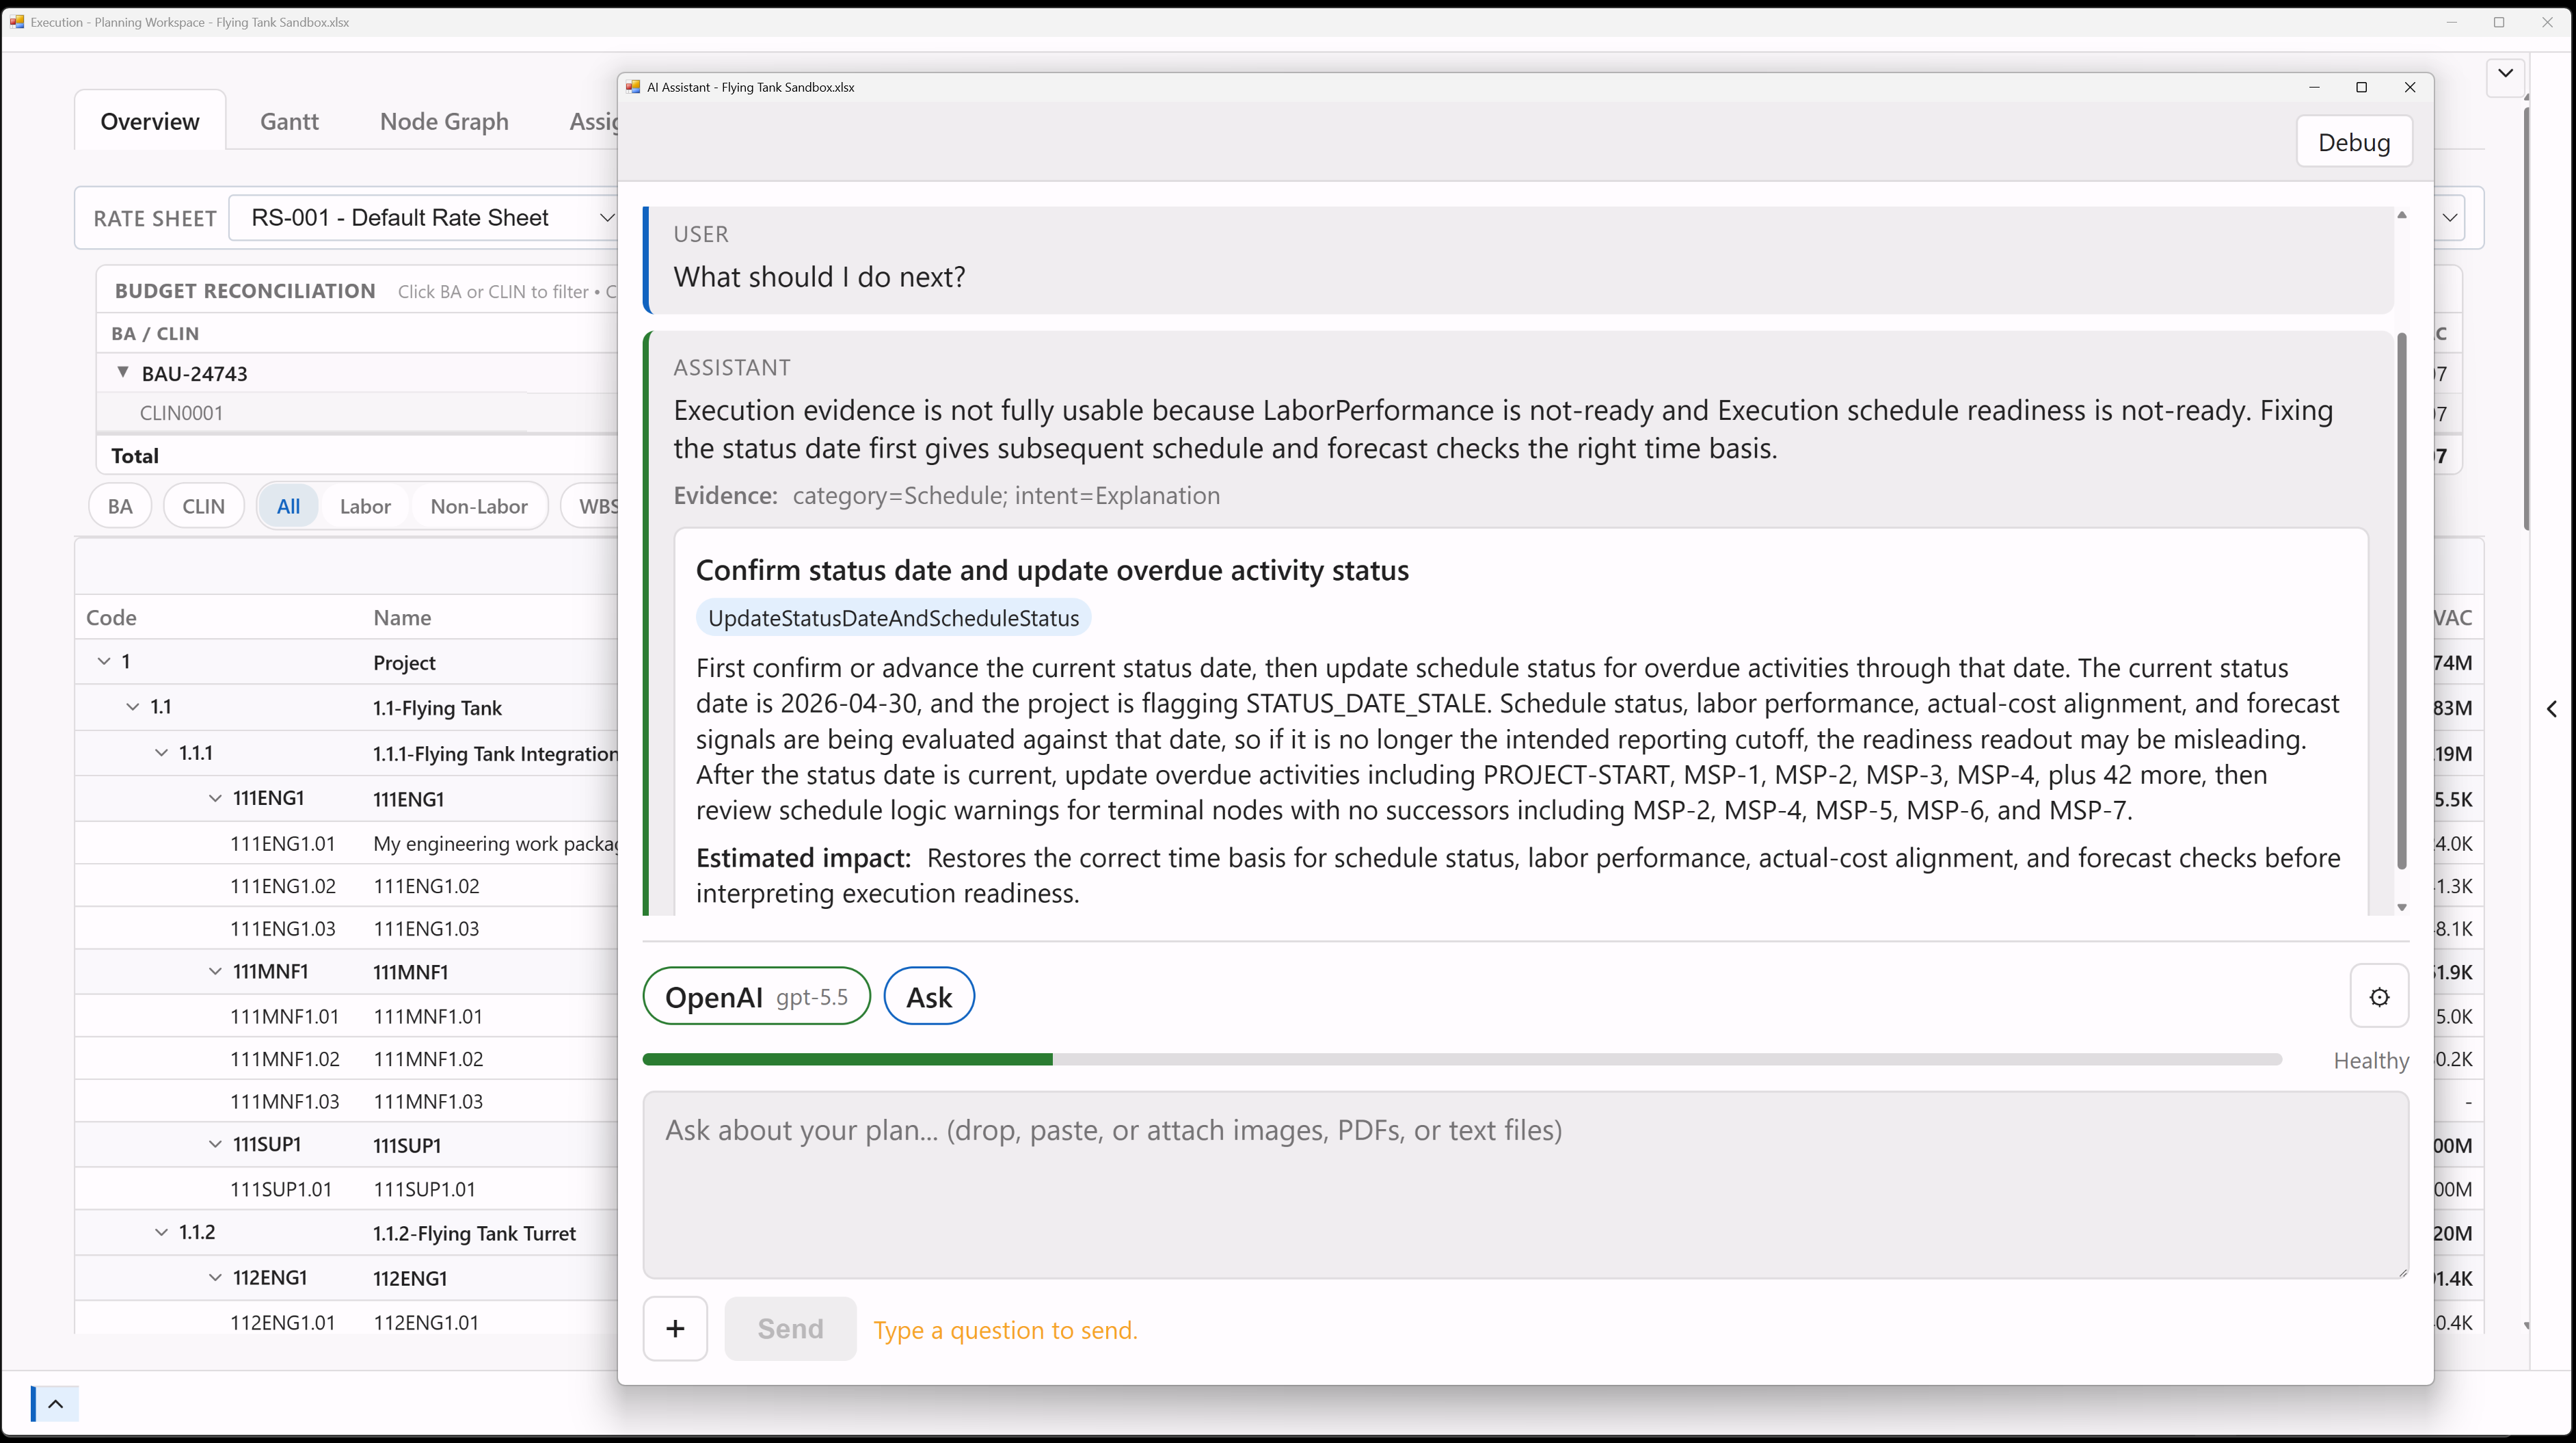Select the Non-Labor filter toggle
Viewport: 2576px width, 1443px height.
point(479,506)
